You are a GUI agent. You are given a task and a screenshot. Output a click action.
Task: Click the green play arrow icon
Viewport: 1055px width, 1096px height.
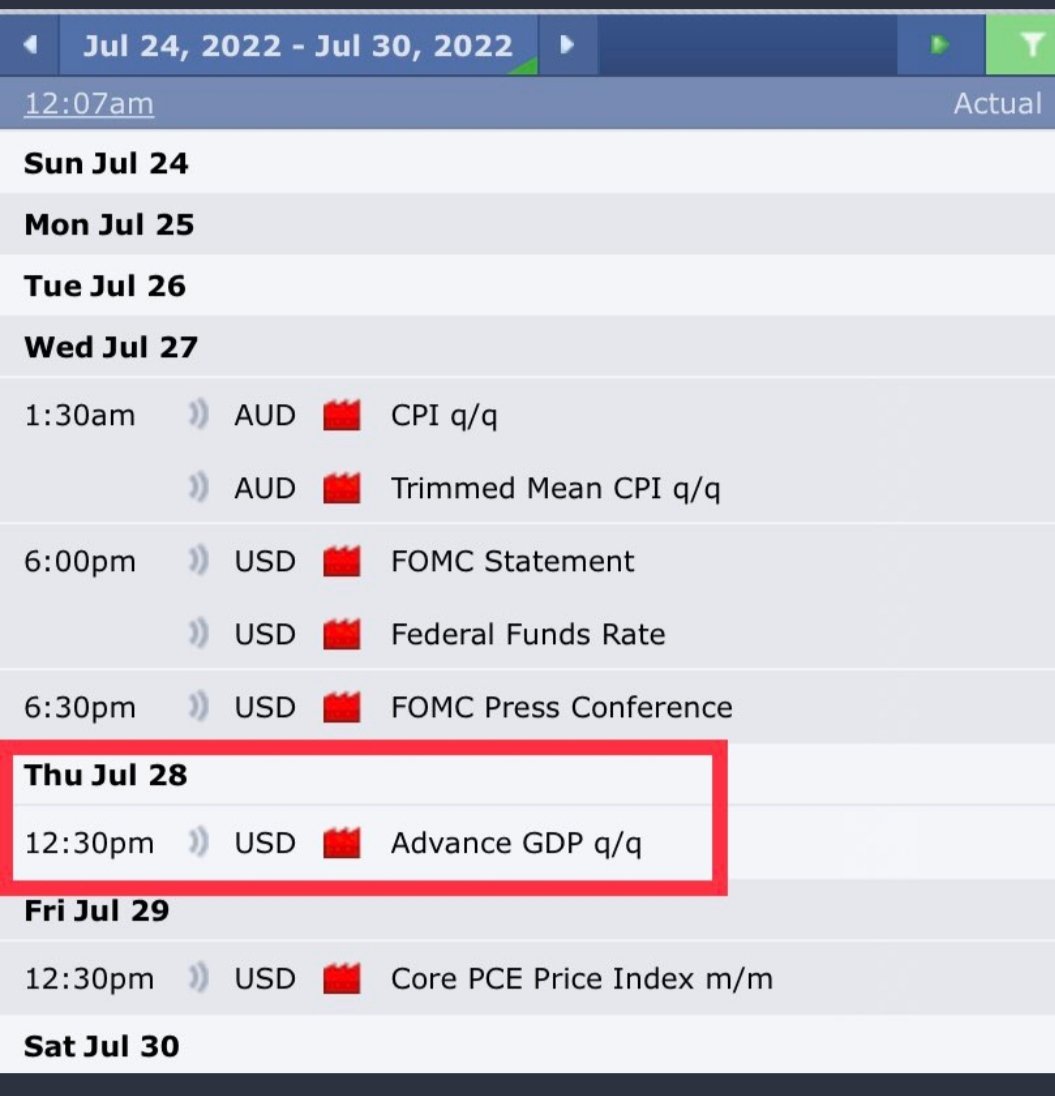coord(940,45)
